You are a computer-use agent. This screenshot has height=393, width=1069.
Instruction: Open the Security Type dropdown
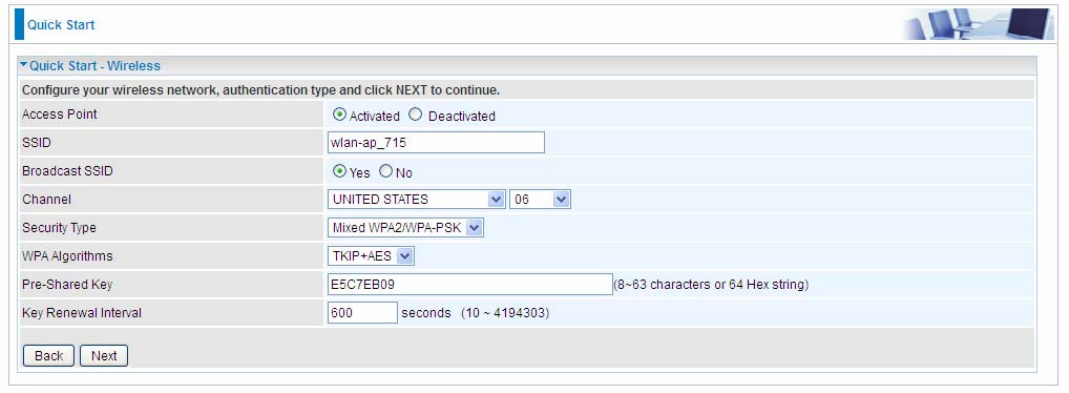406,228
